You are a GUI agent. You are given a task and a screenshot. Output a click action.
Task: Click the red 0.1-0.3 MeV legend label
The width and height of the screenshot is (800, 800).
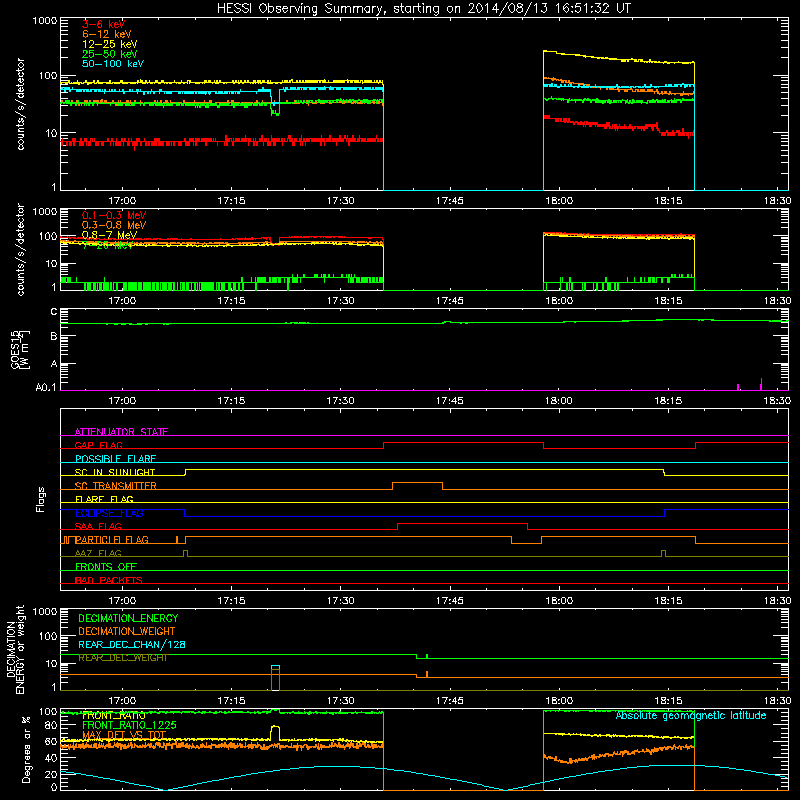tap(114, 215)
